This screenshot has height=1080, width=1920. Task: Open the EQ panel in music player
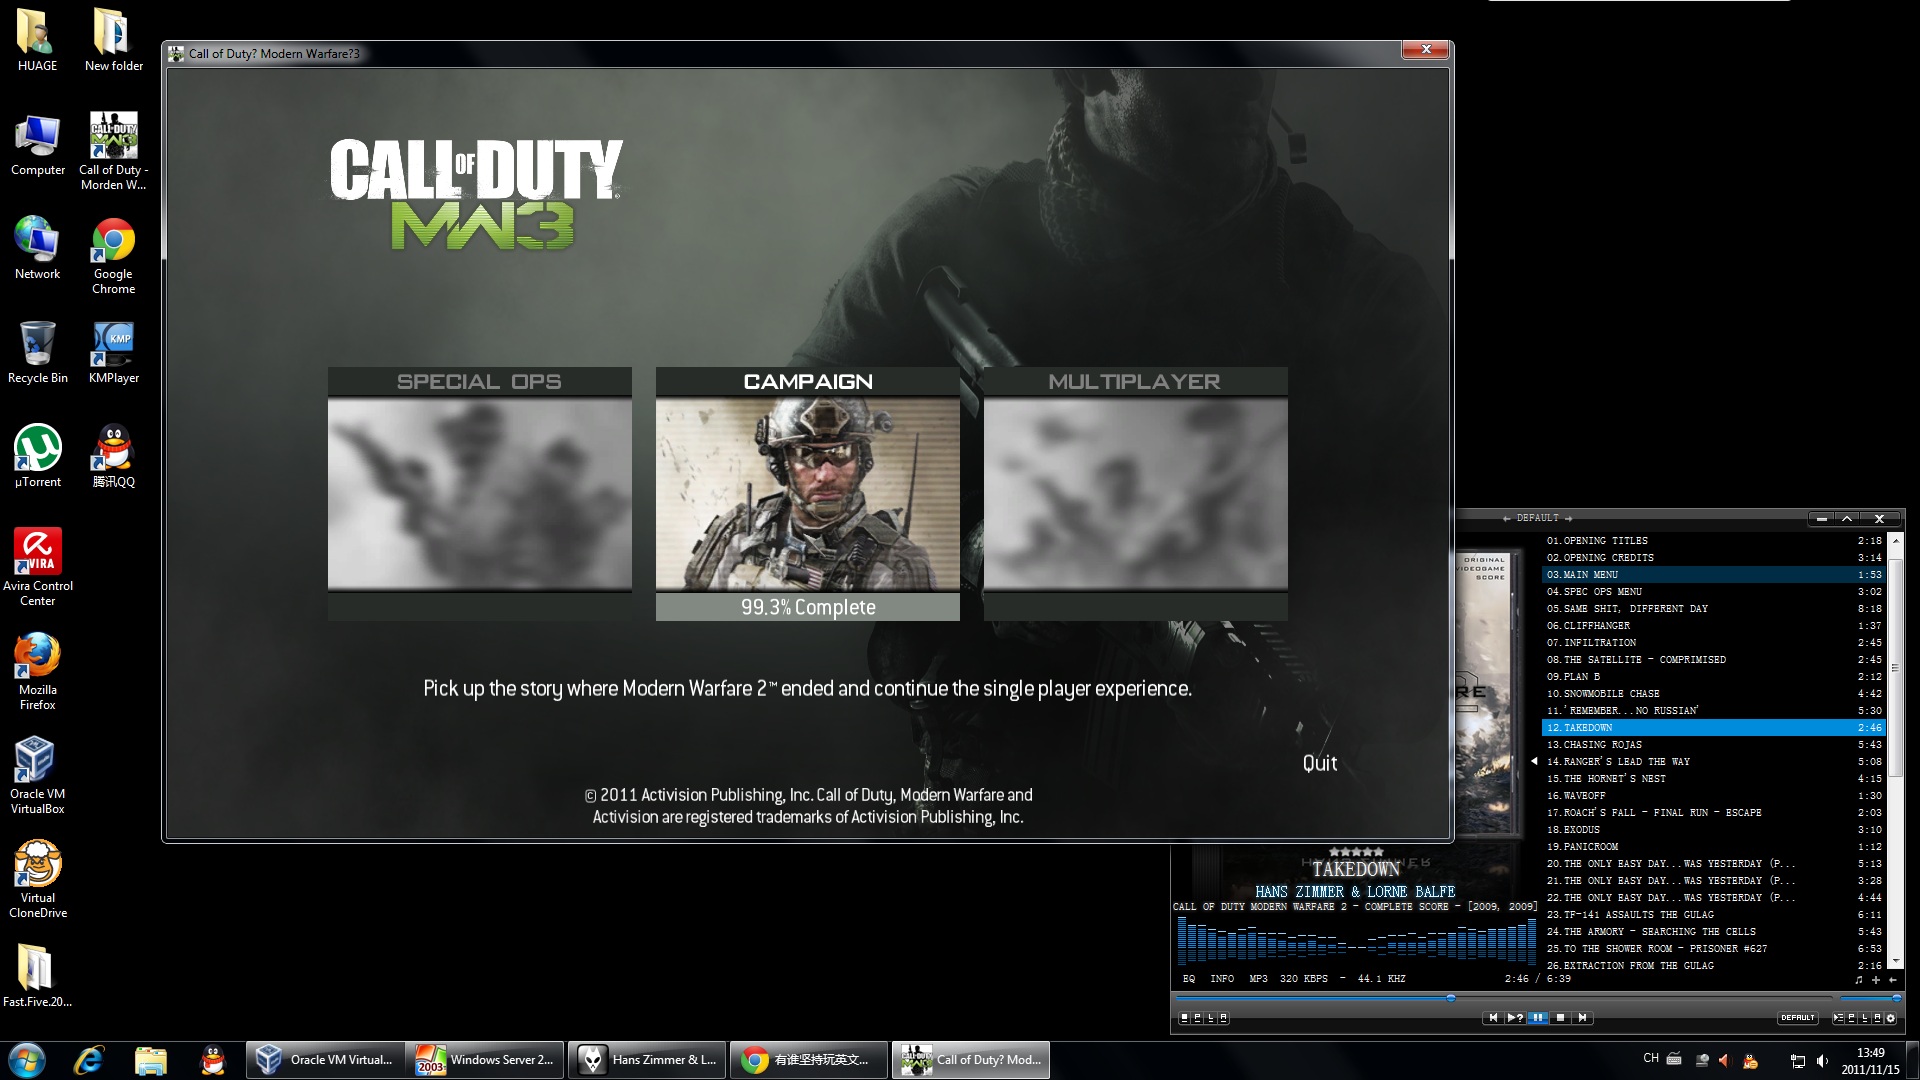coord(1189,979)
